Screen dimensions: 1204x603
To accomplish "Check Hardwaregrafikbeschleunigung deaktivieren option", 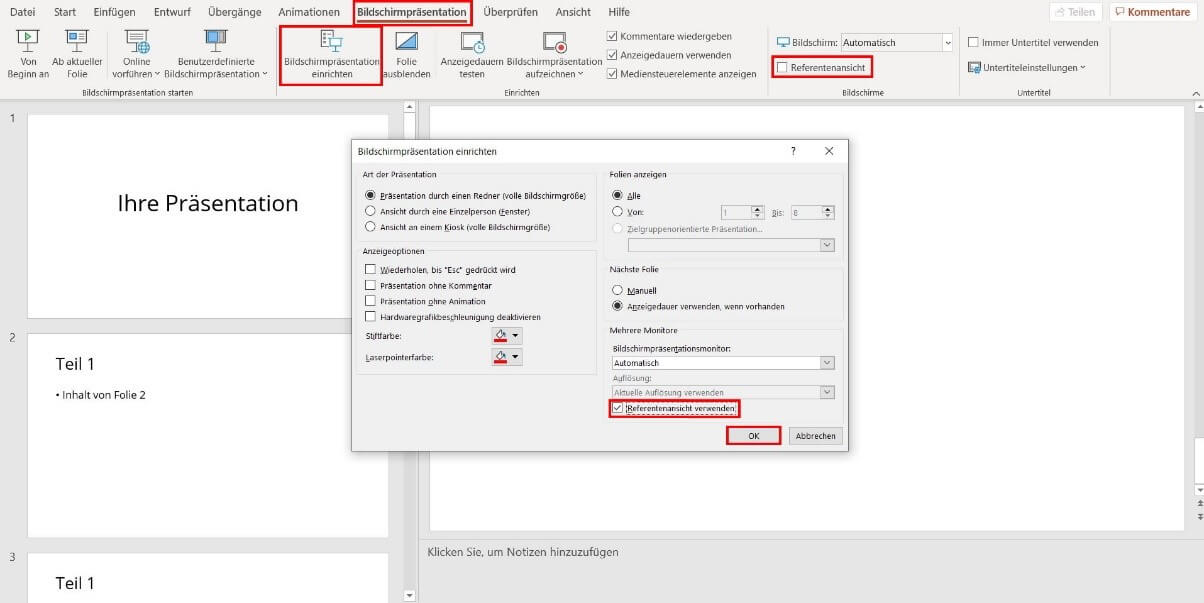I will [371, 317].
